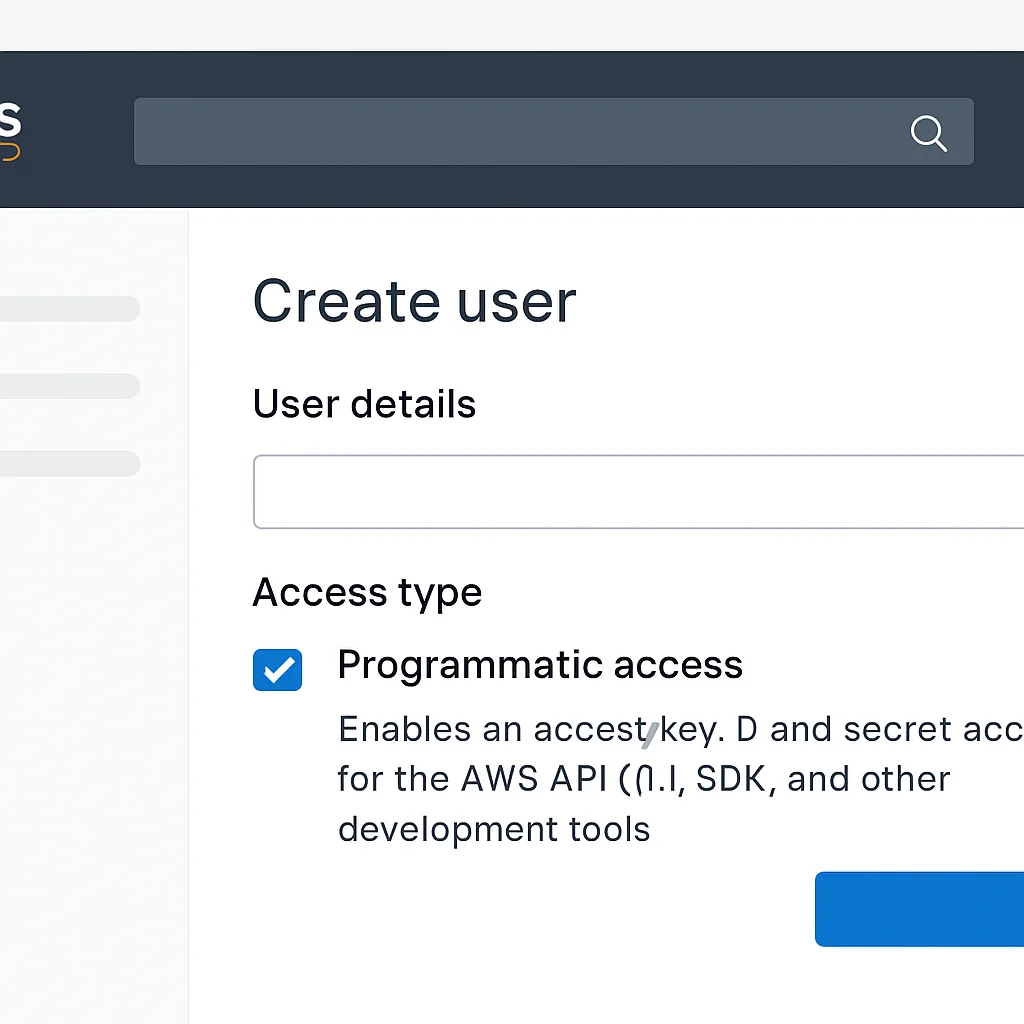1024x1024 pixels.
Task: Focus the top search bar
Action: pos(554,131)
